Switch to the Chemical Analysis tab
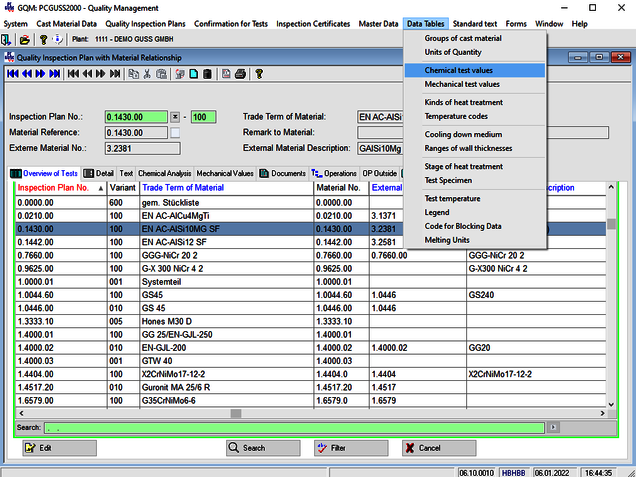This screenshot has height=477, width=636. (x=164, y=173)
